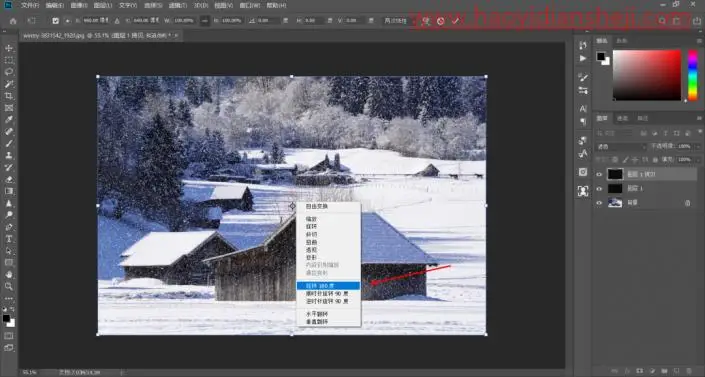This screenshot has height=377, width=705.
Task: Hide the background layer via eye icon
Action: 599,203
